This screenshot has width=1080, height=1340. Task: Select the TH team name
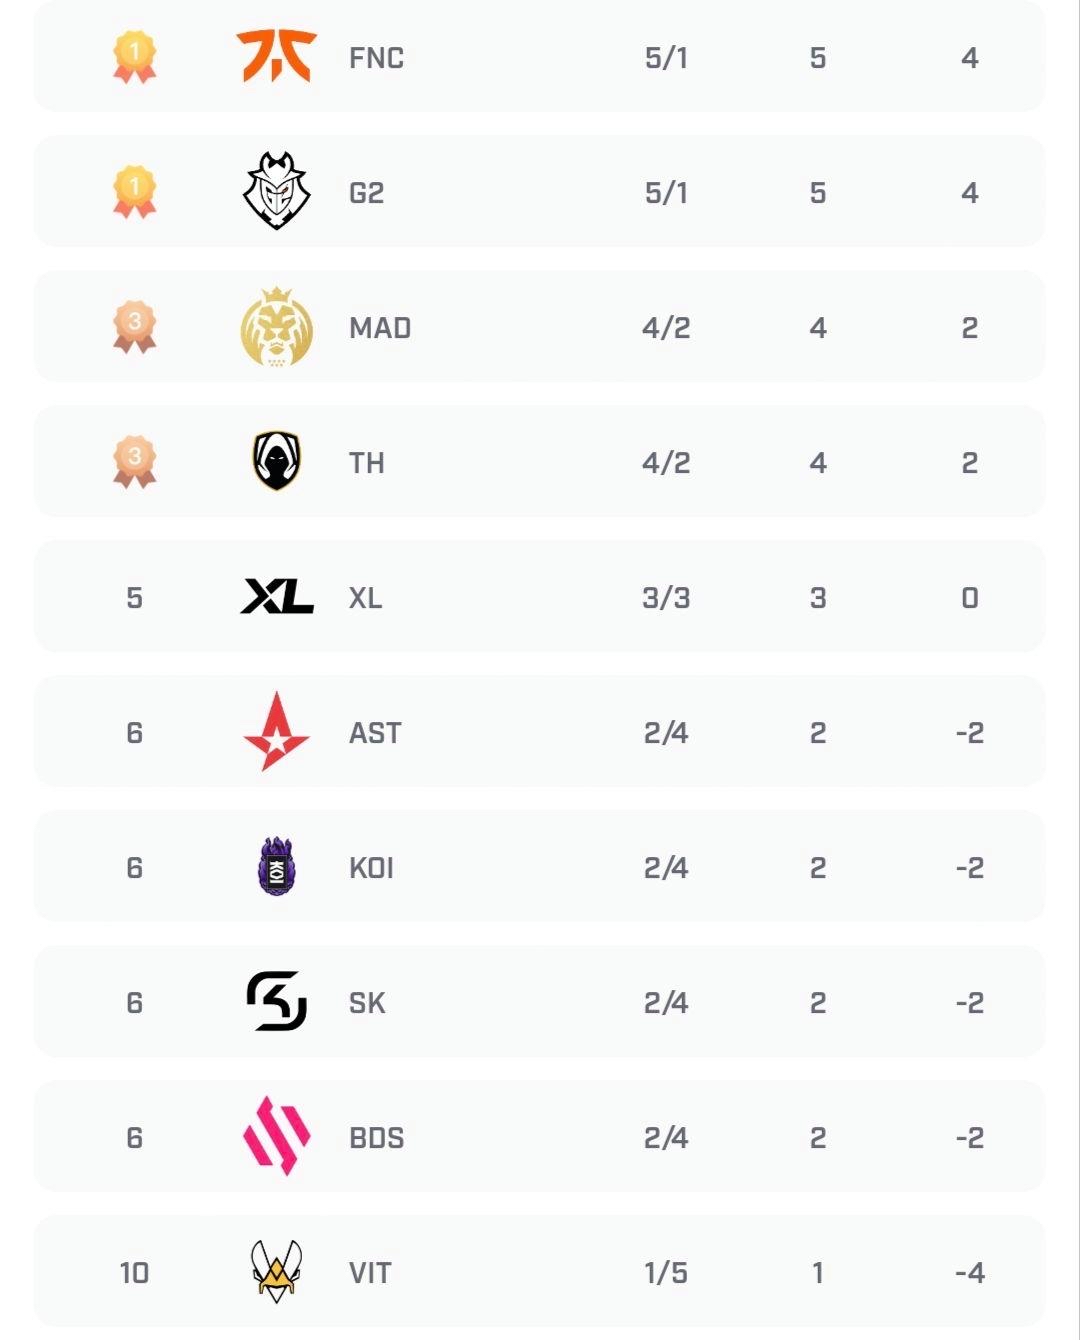366,463
